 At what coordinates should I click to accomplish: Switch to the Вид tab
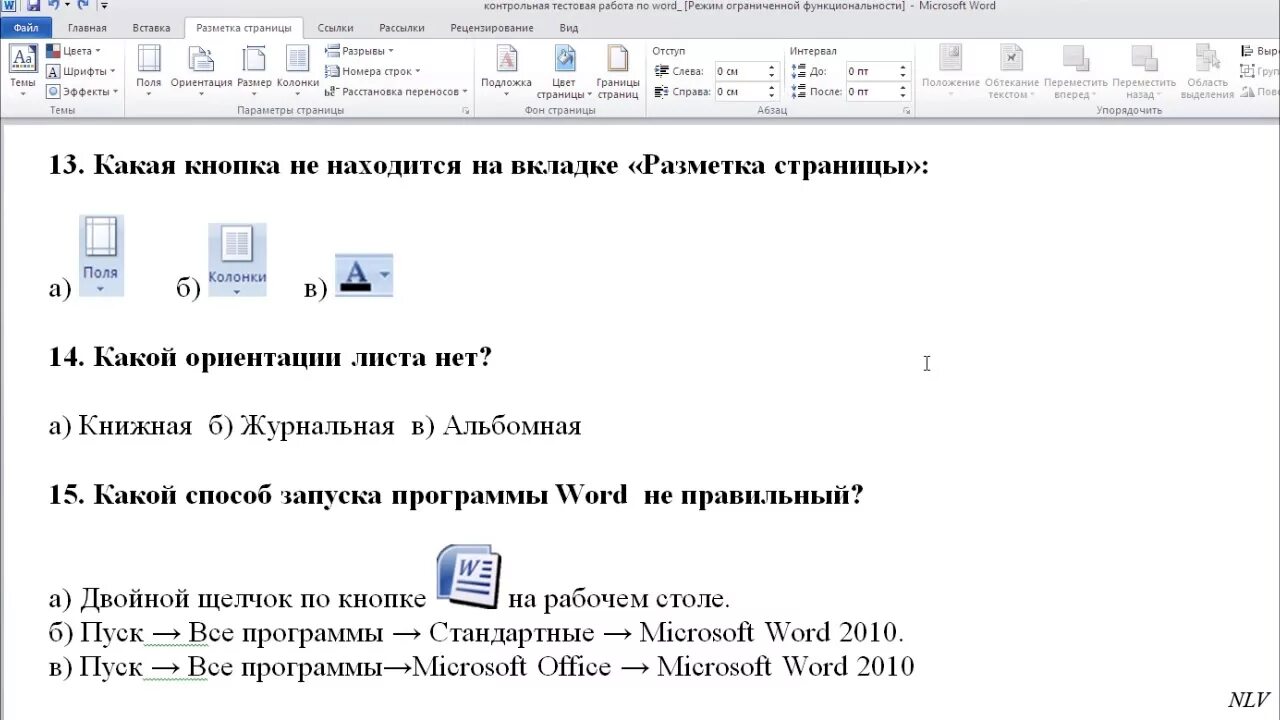point(568,28)
